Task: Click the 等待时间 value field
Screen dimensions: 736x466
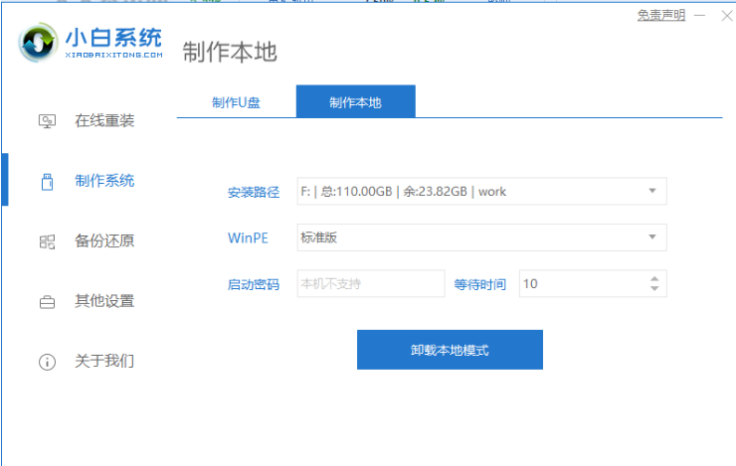Action: [580, 284]
